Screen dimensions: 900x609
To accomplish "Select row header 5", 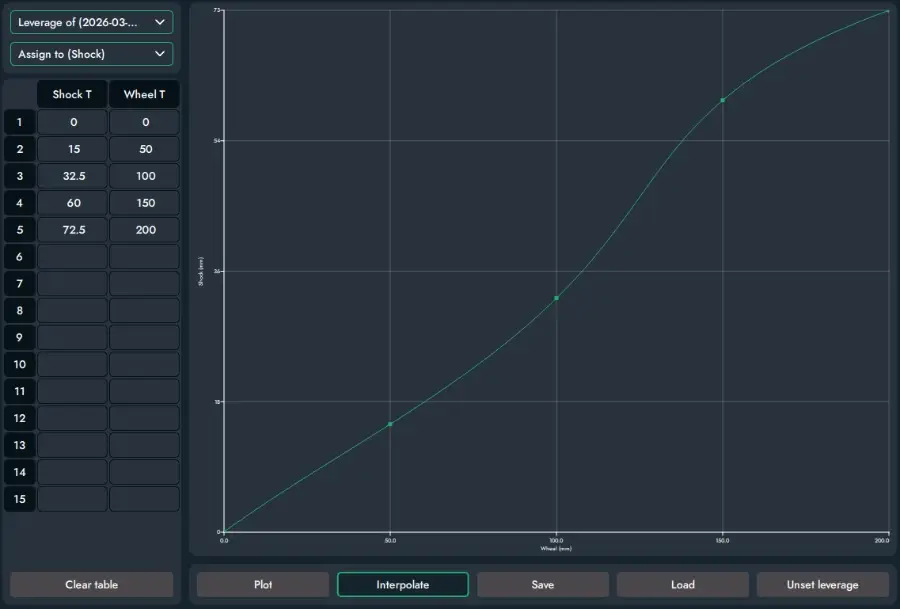I will [20, 230].
